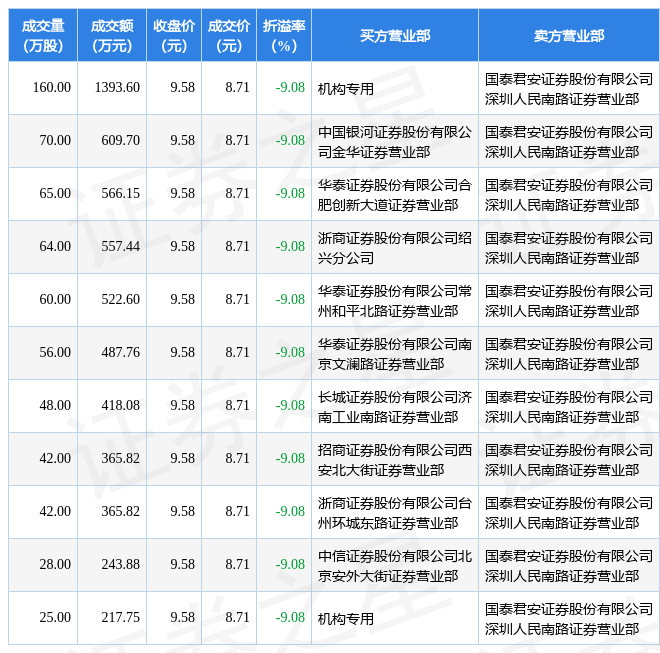This screenshot has height=653, width=660.
Task: Click the 买方营业部 column header
Action: 395,35
